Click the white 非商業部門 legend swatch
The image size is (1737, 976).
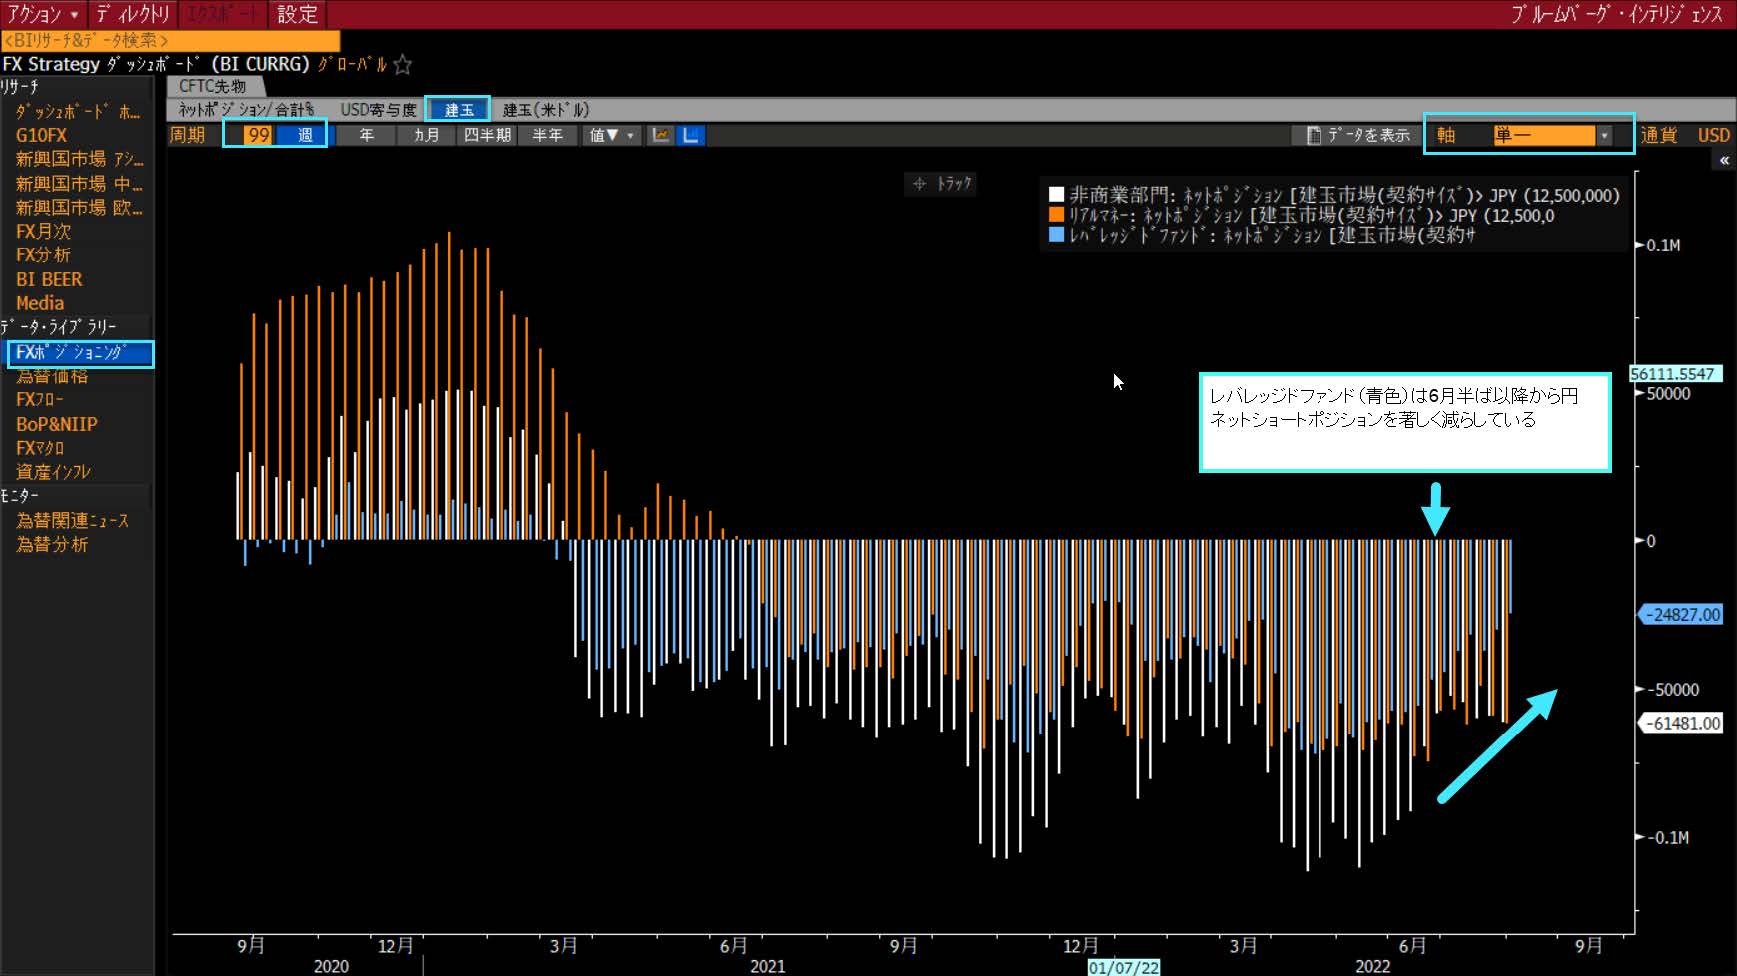1056,195
